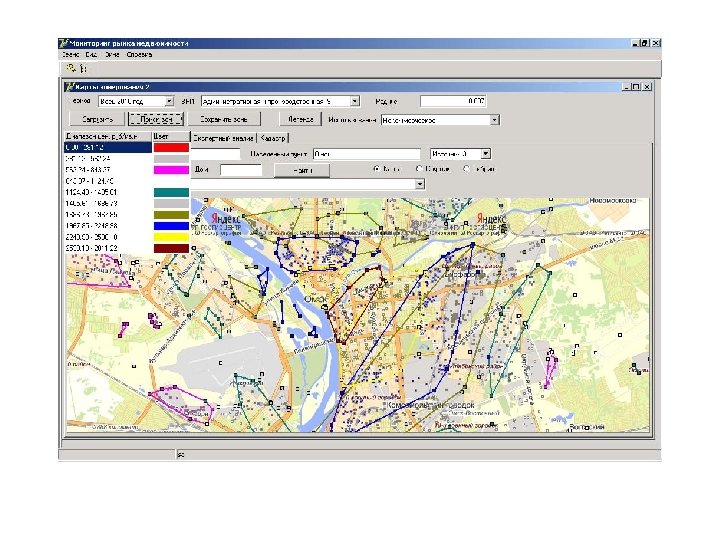
Task: Select the first map-type radio button
Action: pos(377,169)
